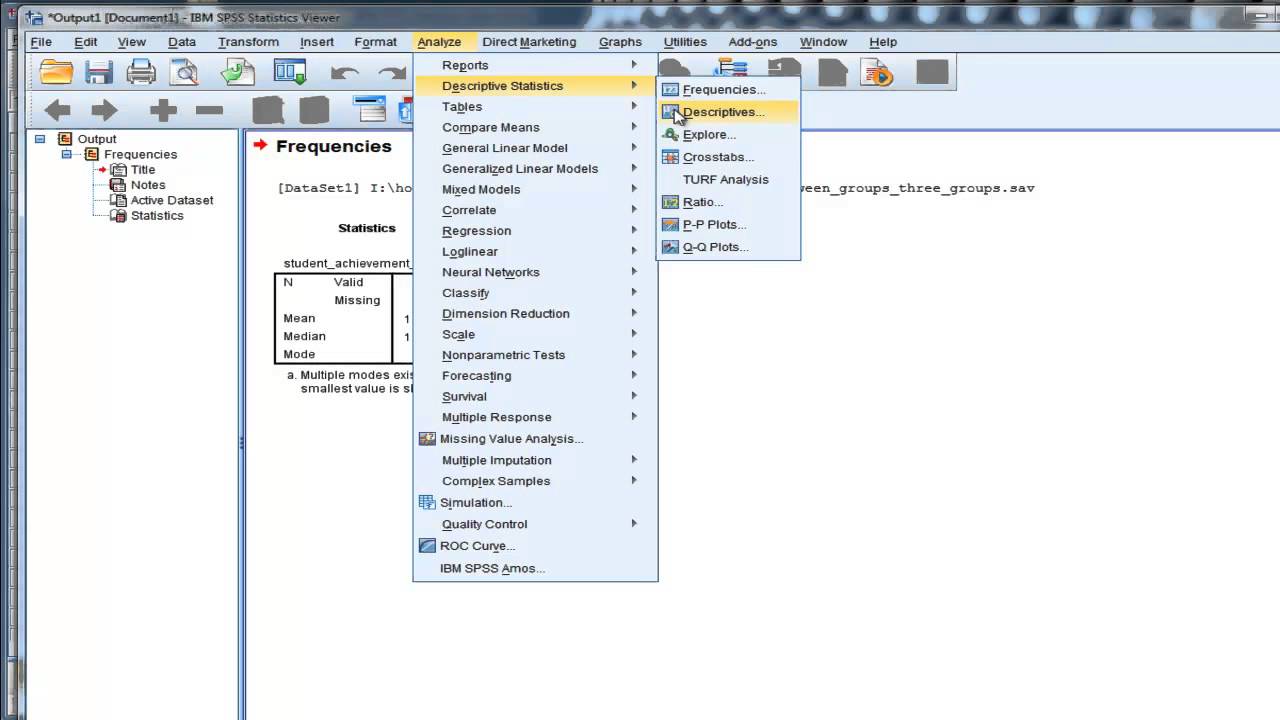
Task: Select Dimension Reduction menu entry
Action: pos(535,313)
